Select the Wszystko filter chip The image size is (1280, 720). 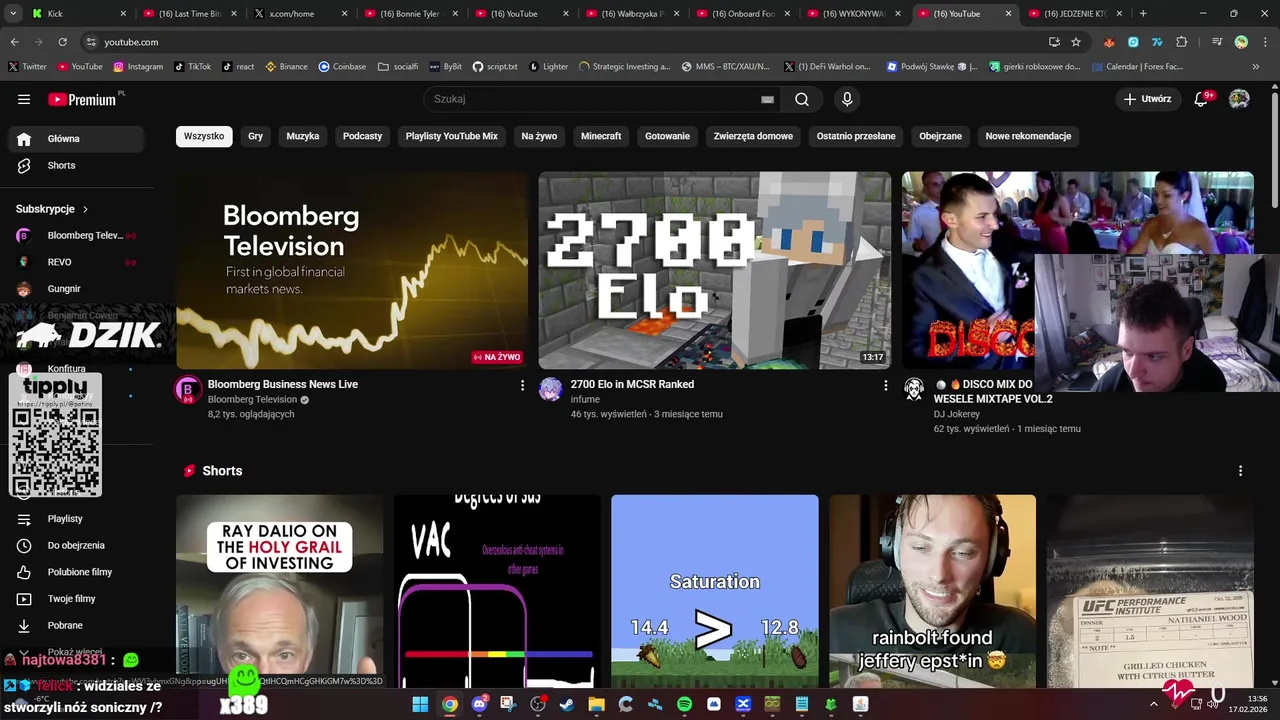[x=204, y=136]
